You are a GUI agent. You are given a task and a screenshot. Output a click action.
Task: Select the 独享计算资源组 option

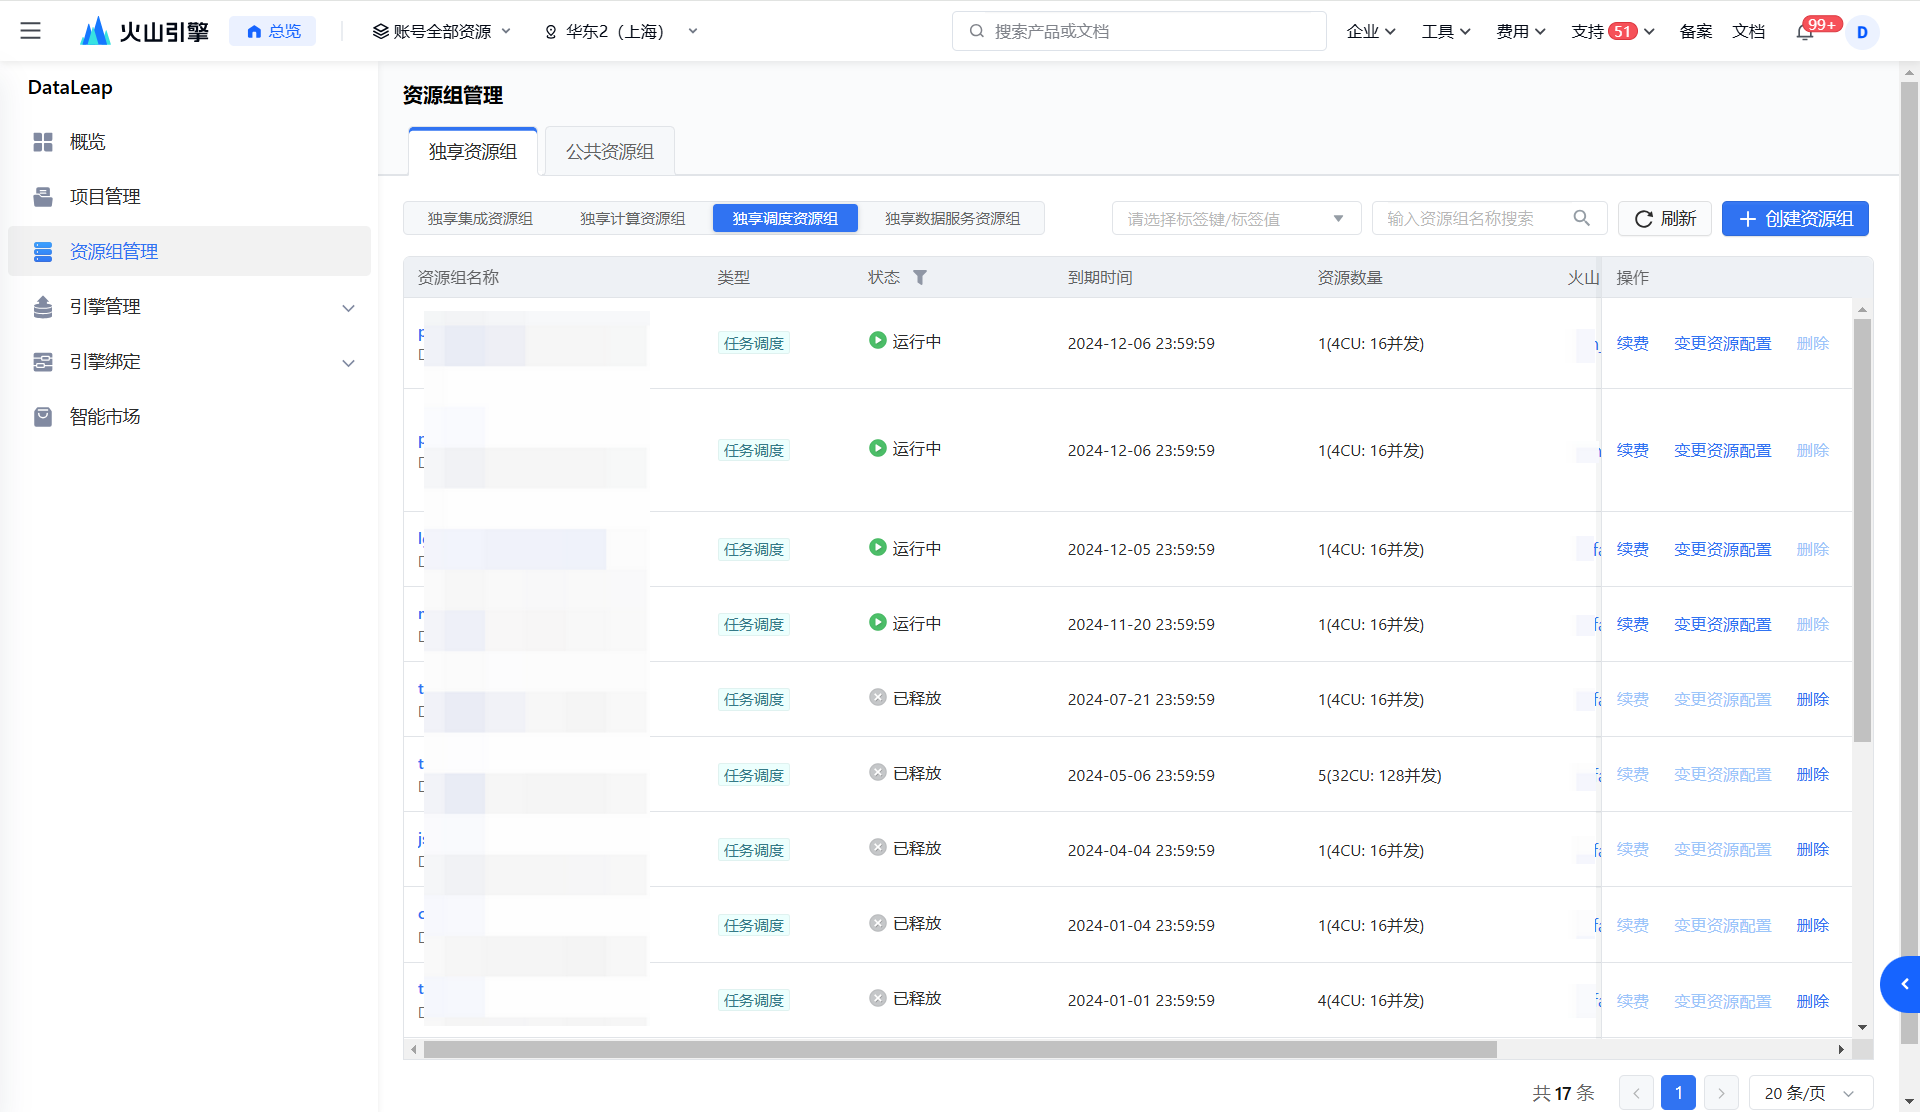click(x=633, y=219)
